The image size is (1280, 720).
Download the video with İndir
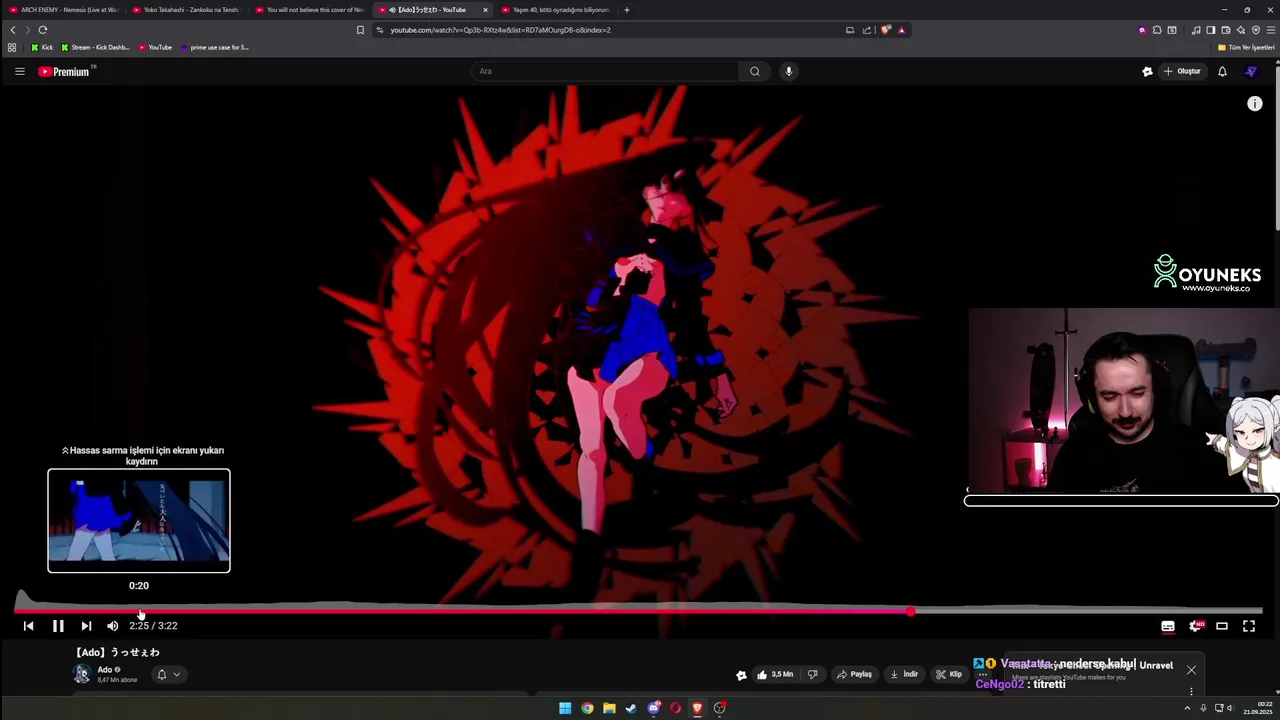click(904, 674)
